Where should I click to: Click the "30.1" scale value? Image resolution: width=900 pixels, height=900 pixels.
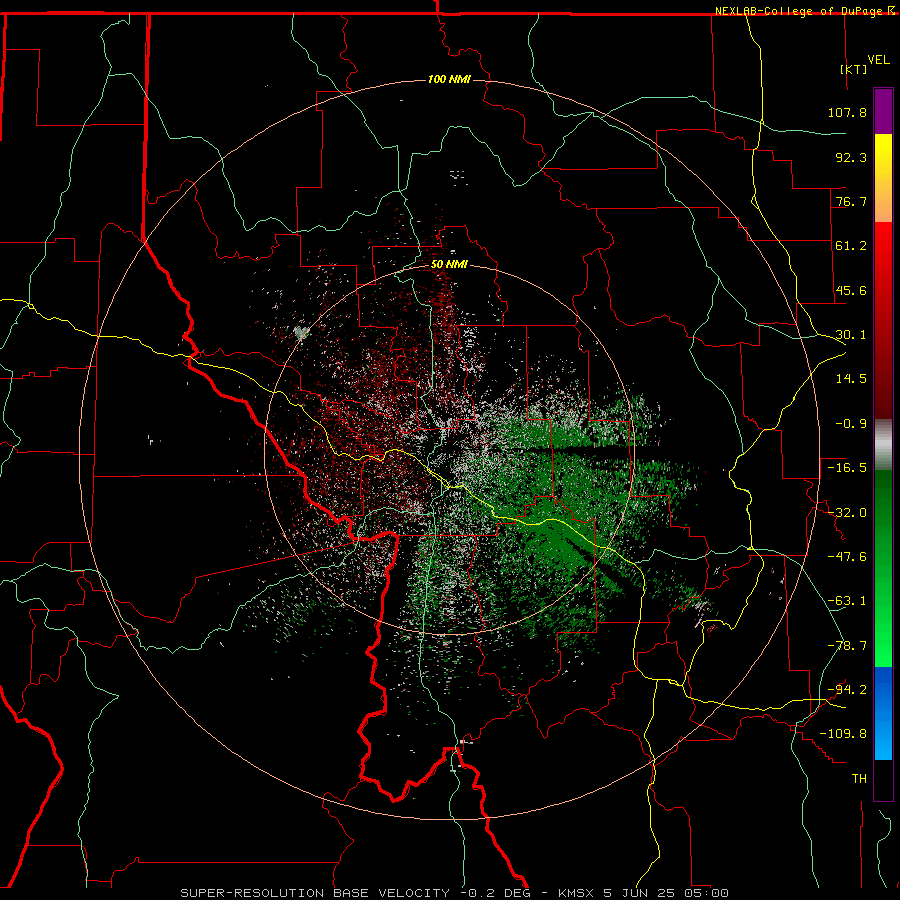(851, 335)
